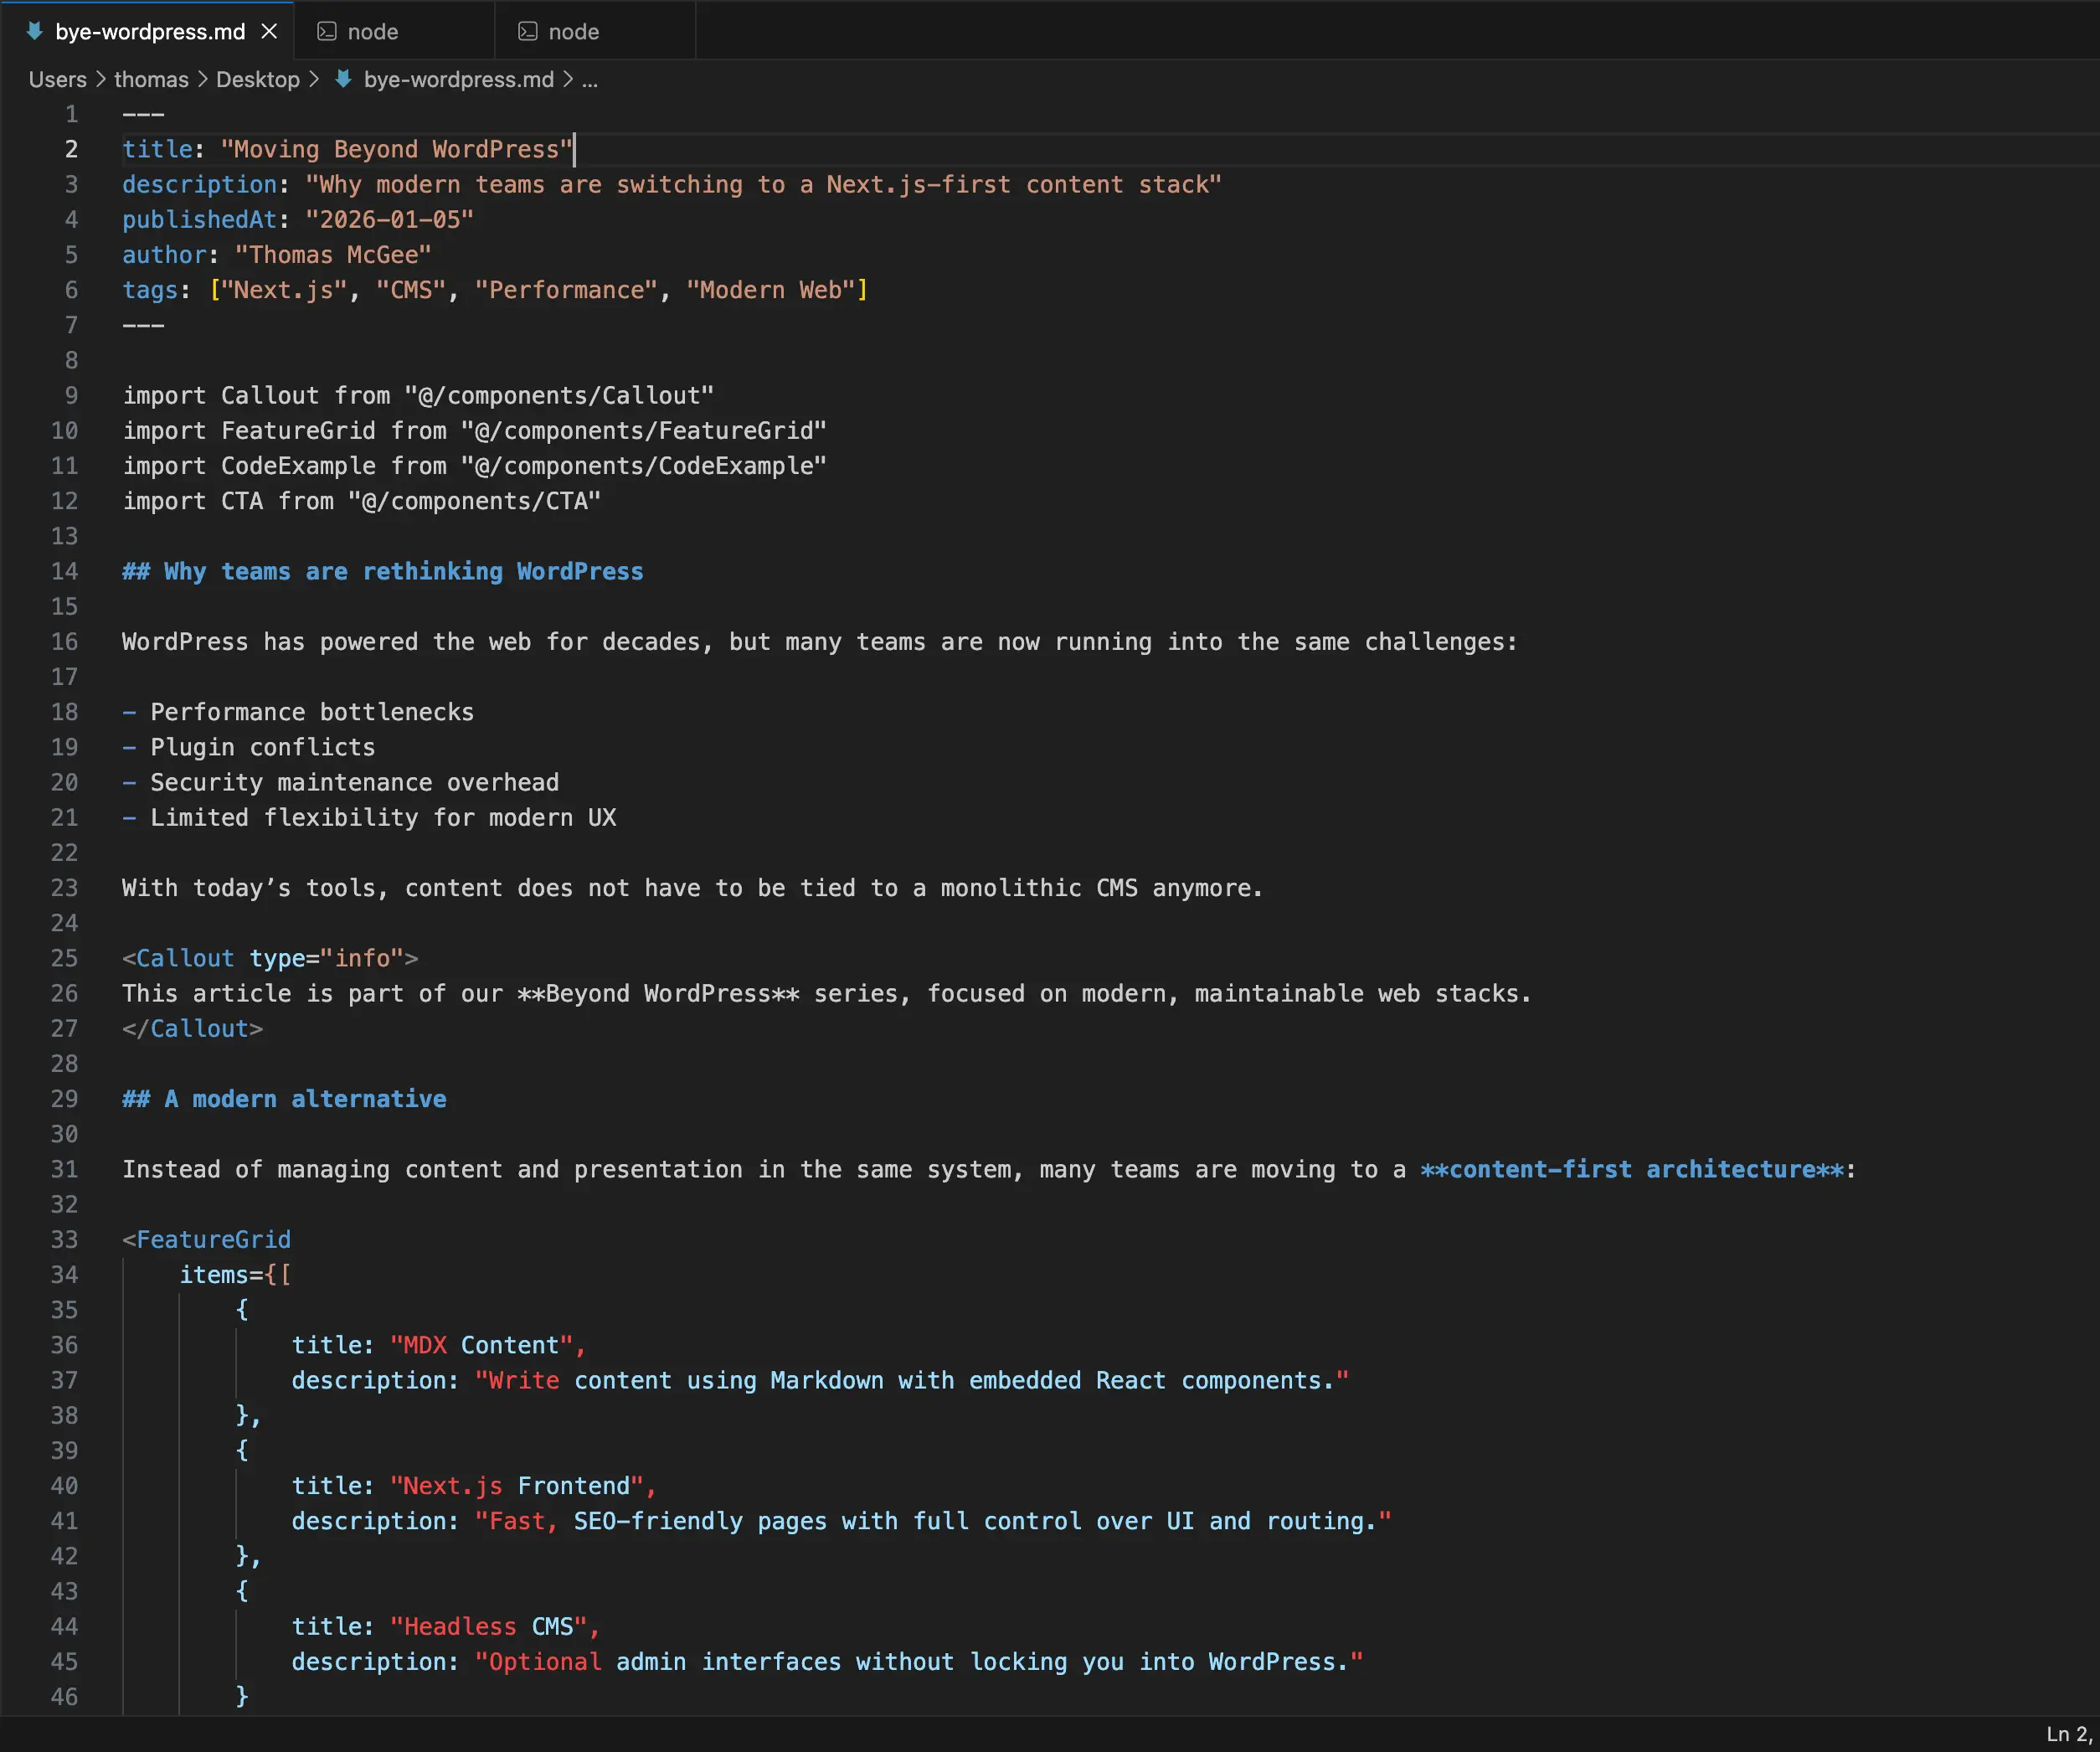Screen dimensions: 2100x1752
Task: Click the publishedAt date value "2026-01-05"
Action: 389,219
